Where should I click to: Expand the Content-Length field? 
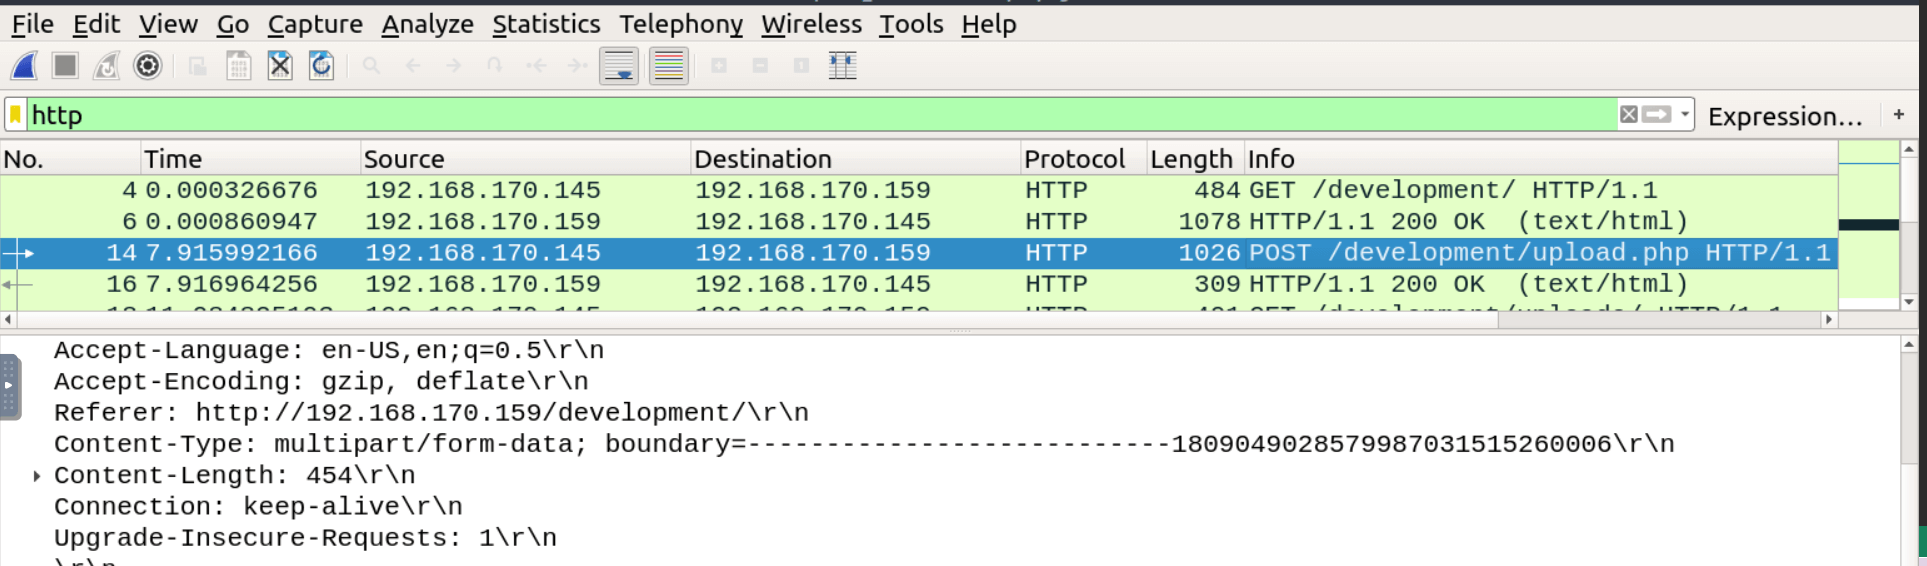point(37,476)
